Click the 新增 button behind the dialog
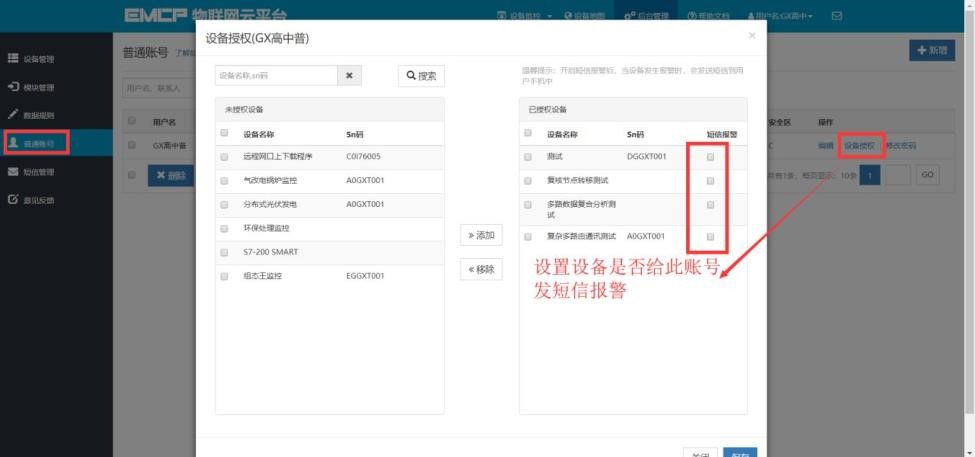The height and width of the screenshot is (457, 975). coord(931,50)
